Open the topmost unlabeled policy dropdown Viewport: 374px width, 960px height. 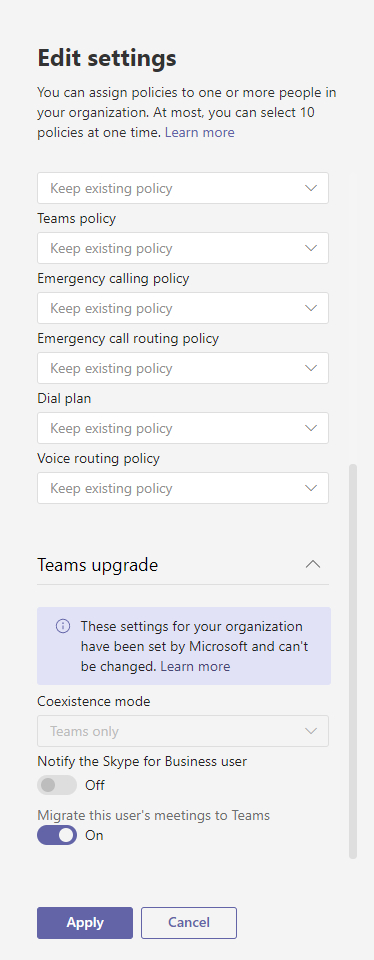coord(183,188)
